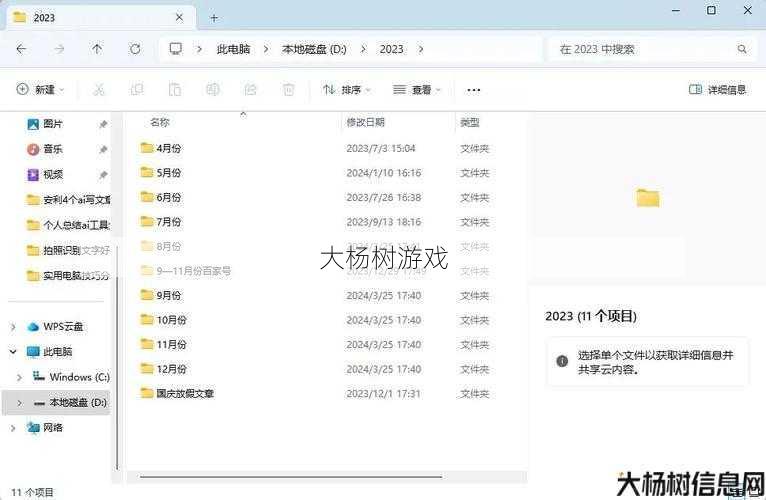Open the 拍照识别文字 sidebar folder

pyautogui.click(x=68, y=250)
